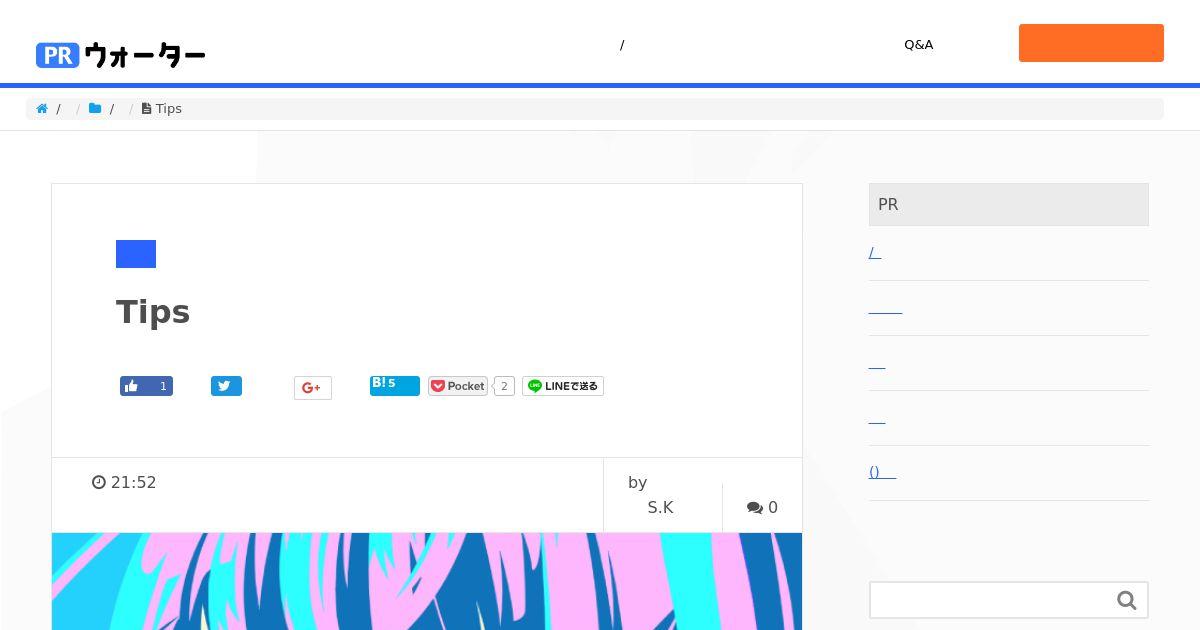Screen dimensions: 1200x630
Task: Open the folder breadcrumb icon
Action: tap(95, 108)
